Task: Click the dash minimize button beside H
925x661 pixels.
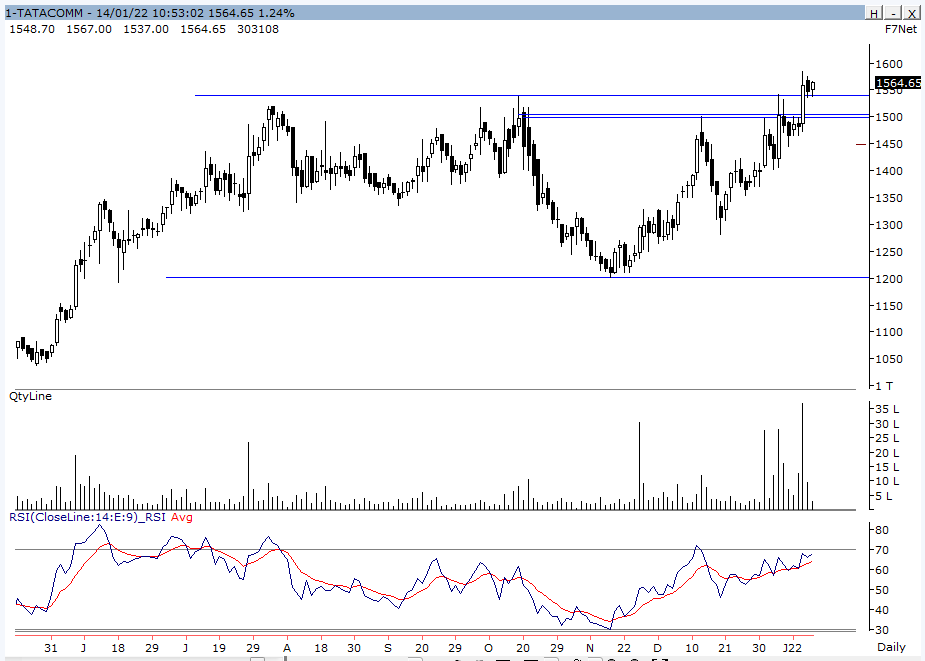Action: pyautogui.click(x=894, y=13)
